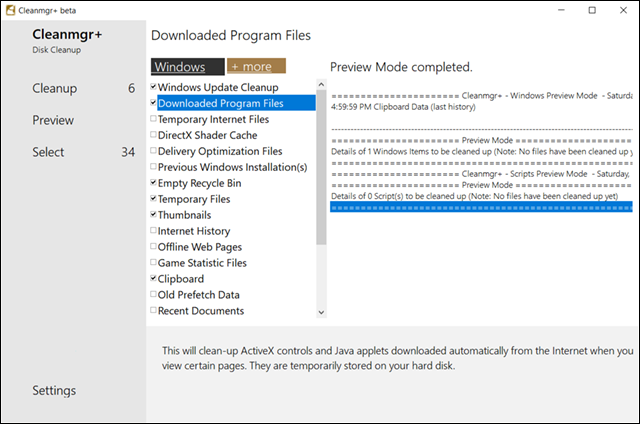Image resolution: width=640 pixels, height=424 pixels.
Task: Click the 'Details of 1 Windows Items' log line
Action: coord(482,151)
